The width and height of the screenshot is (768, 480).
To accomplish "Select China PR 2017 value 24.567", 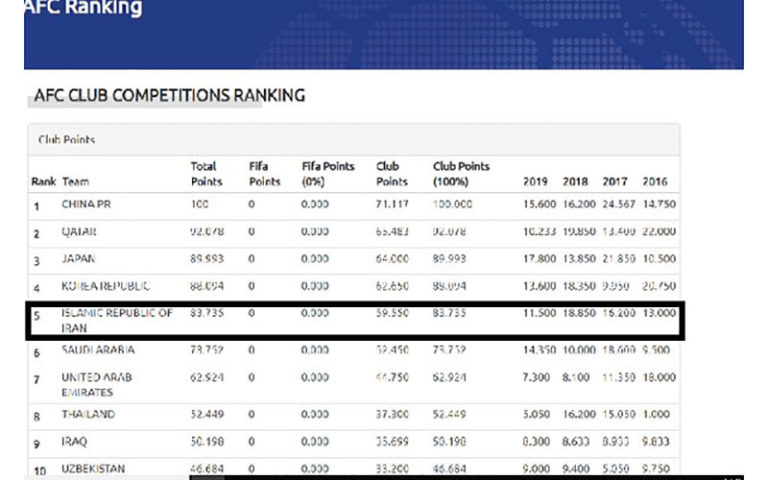I will point(619,204).
